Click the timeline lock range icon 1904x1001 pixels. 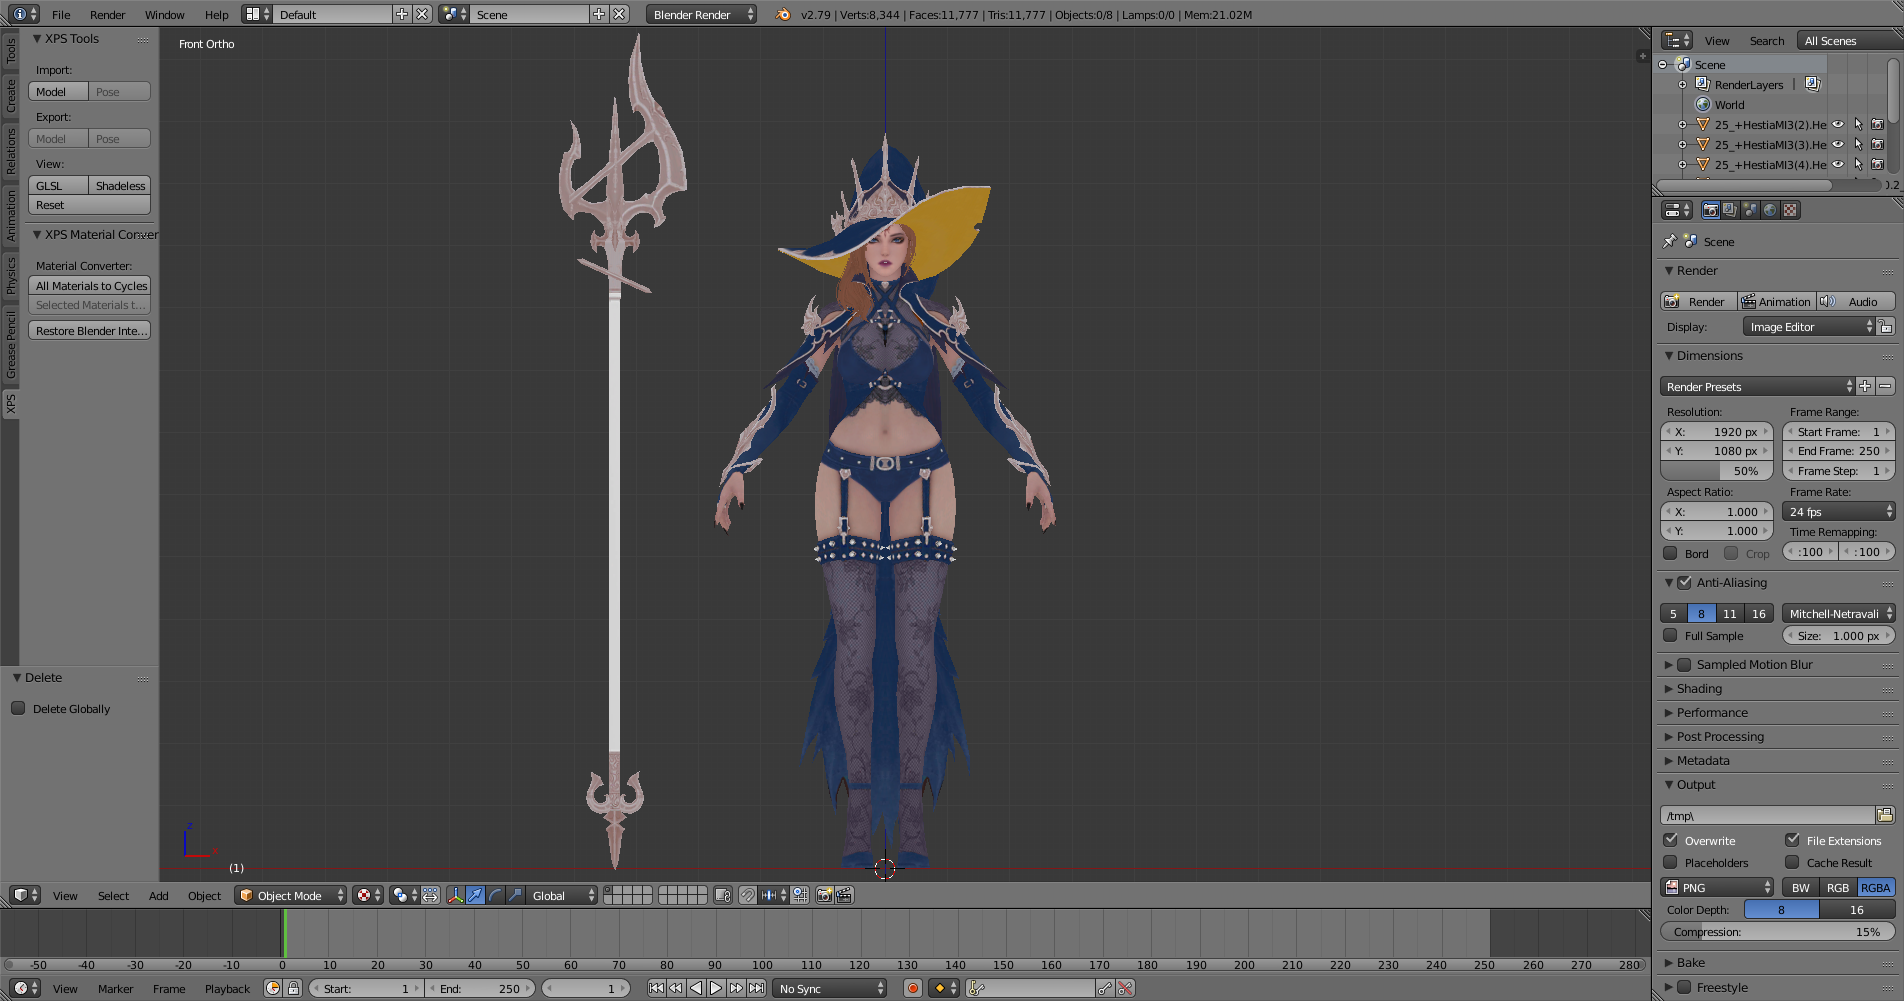(x=293, y=988)
